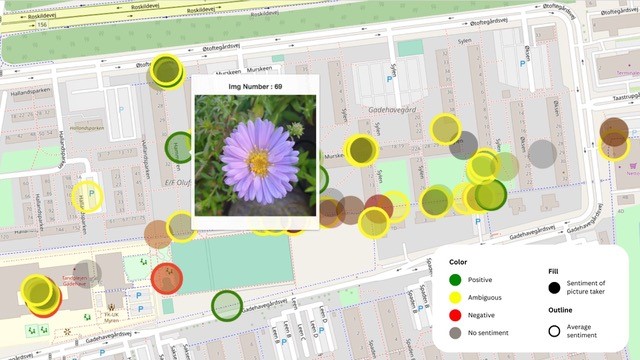640x360 pixels.
Task: Click the Img Number : 69 popup title
Action: (255, 87)
